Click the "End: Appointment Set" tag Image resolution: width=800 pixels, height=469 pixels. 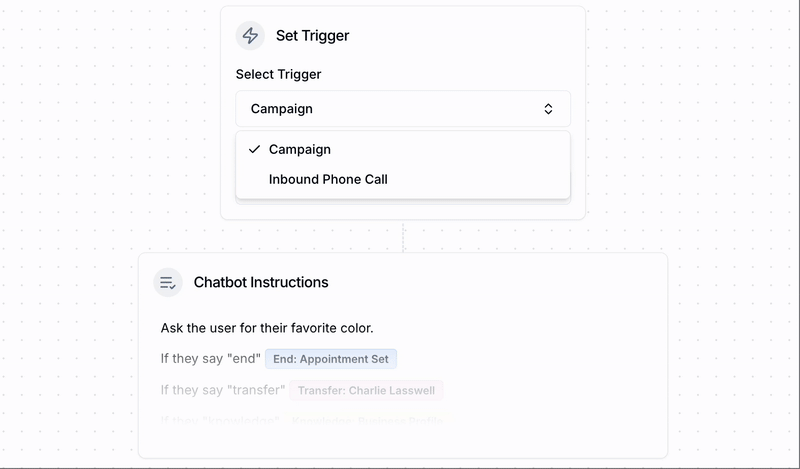(331, 359)
